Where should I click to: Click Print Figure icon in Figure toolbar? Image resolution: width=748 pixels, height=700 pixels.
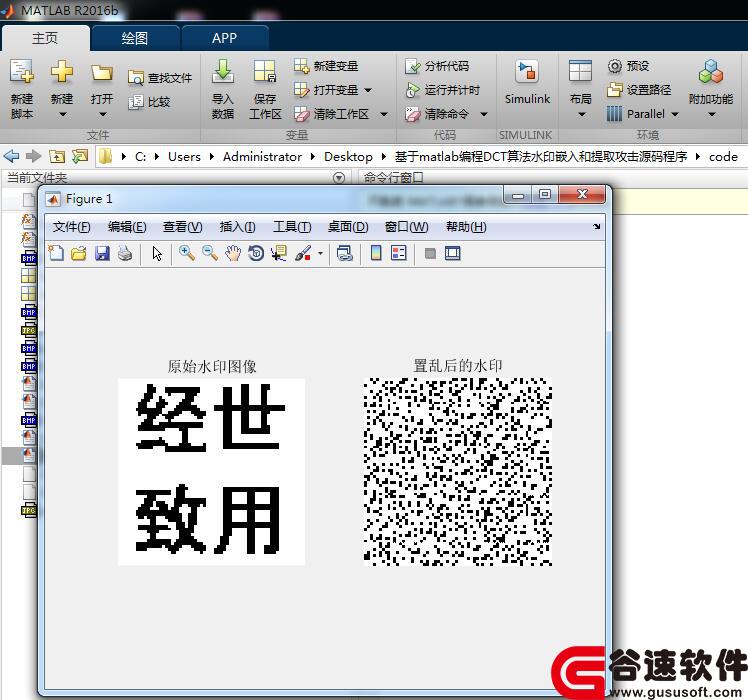pyautogui.click(x=125, y=253)
